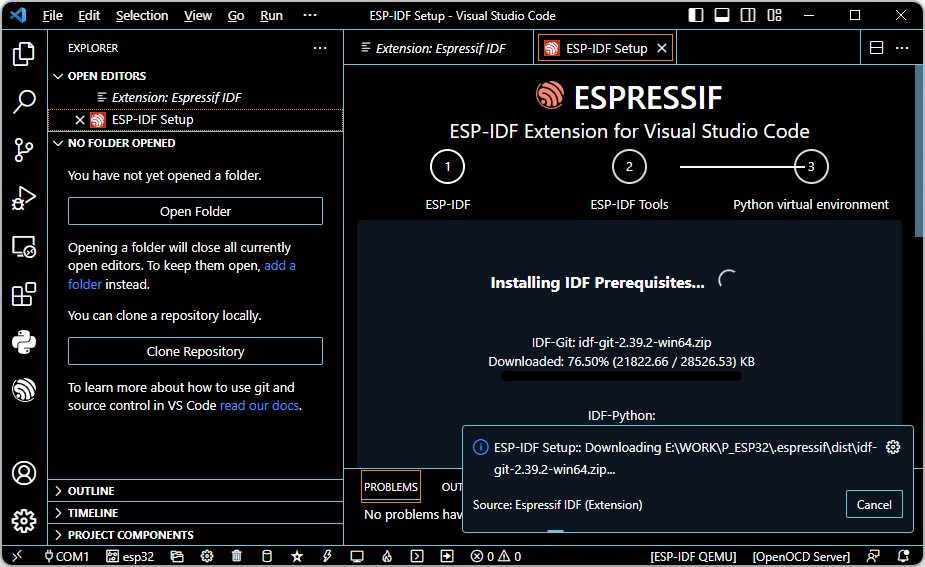Cancel the idf-git download notification
925x567 pixels.
(874, 504)
